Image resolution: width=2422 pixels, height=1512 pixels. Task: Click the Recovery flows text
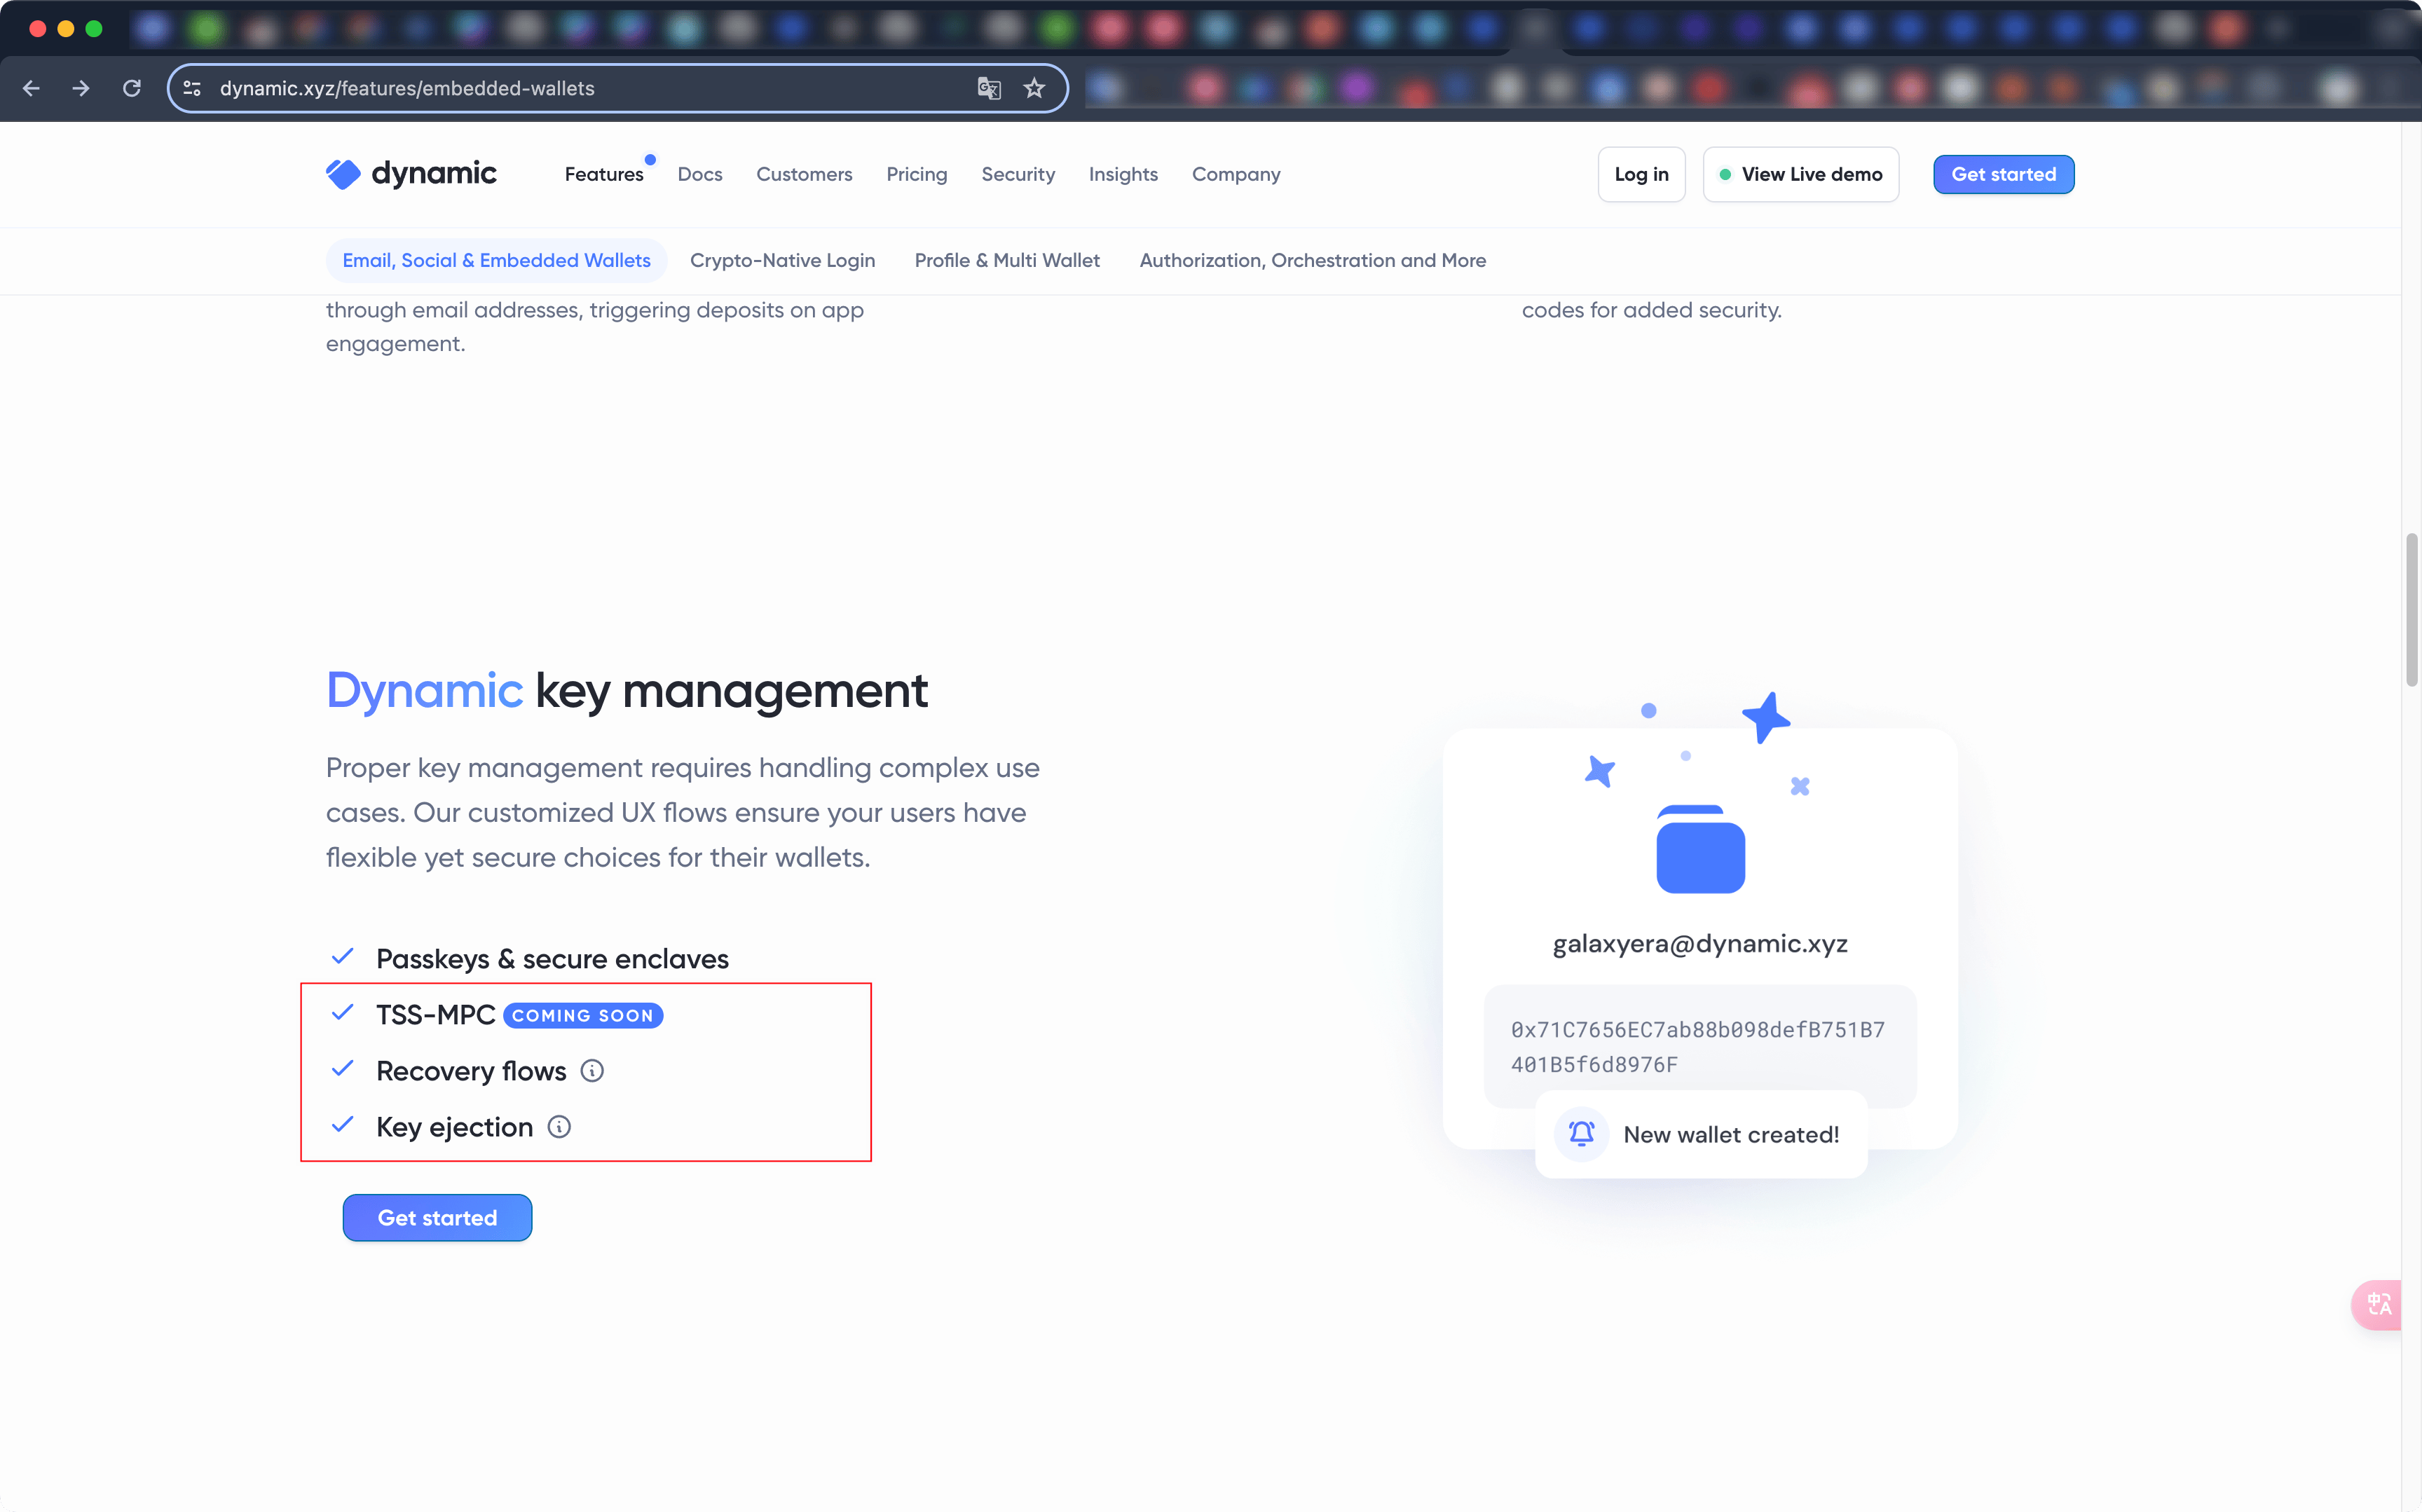point(471,1071)
